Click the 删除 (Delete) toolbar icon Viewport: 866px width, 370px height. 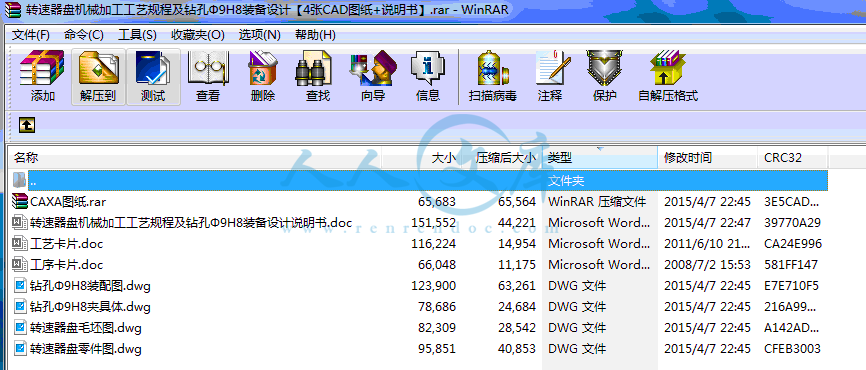point(263,68)
